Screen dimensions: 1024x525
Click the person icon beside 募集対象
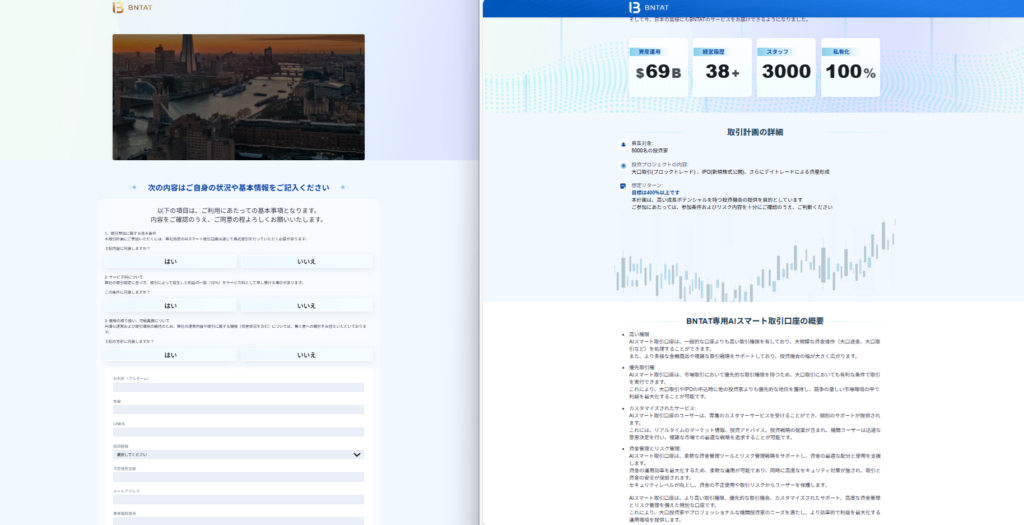point(624,144)
